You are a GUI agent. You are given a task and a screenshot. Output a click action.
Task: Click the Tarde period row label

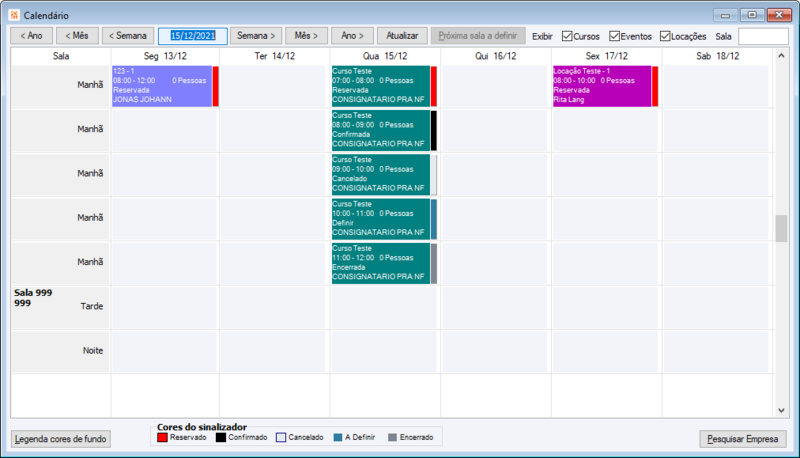point(92,306)
